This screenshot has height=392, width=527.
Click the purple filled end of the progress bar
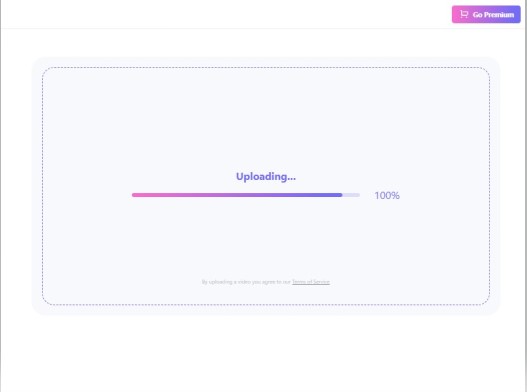click(x=336, y=195)
